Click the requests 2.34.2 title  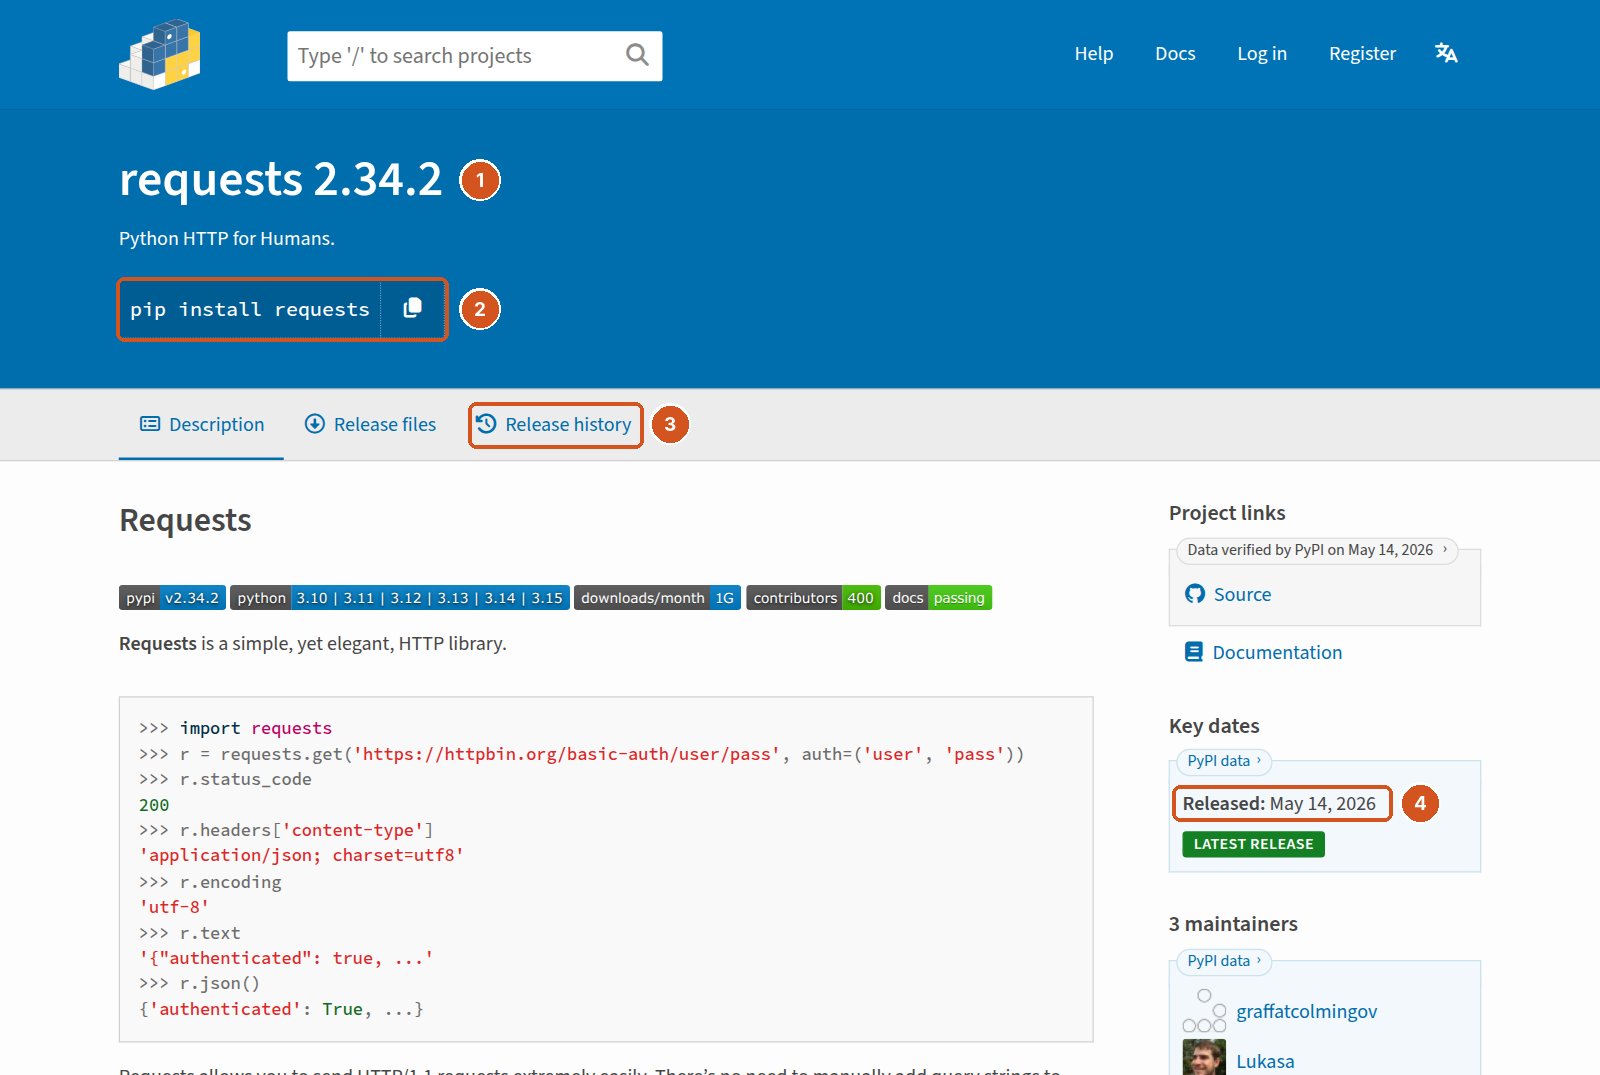coord(280,180)
